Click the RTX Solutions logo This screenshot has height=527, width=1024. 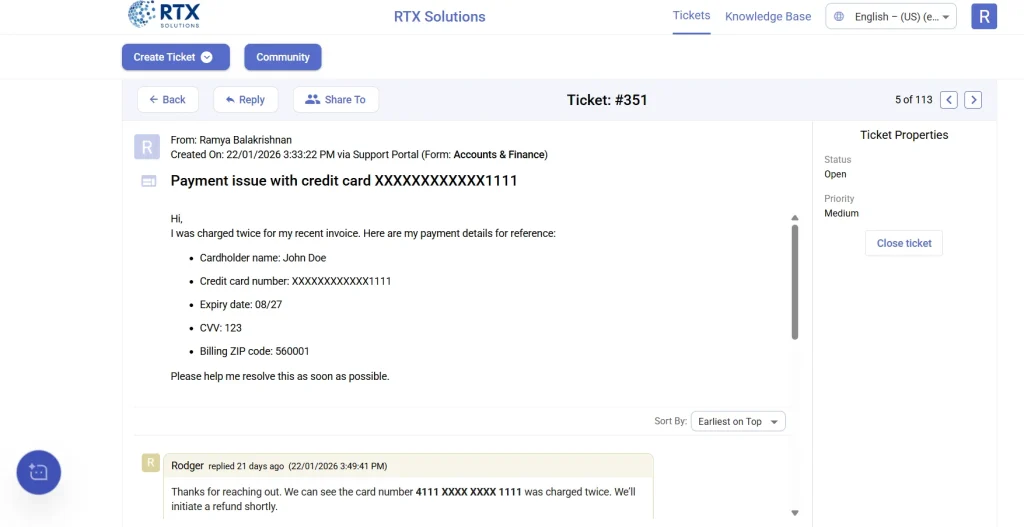(164, 15)
